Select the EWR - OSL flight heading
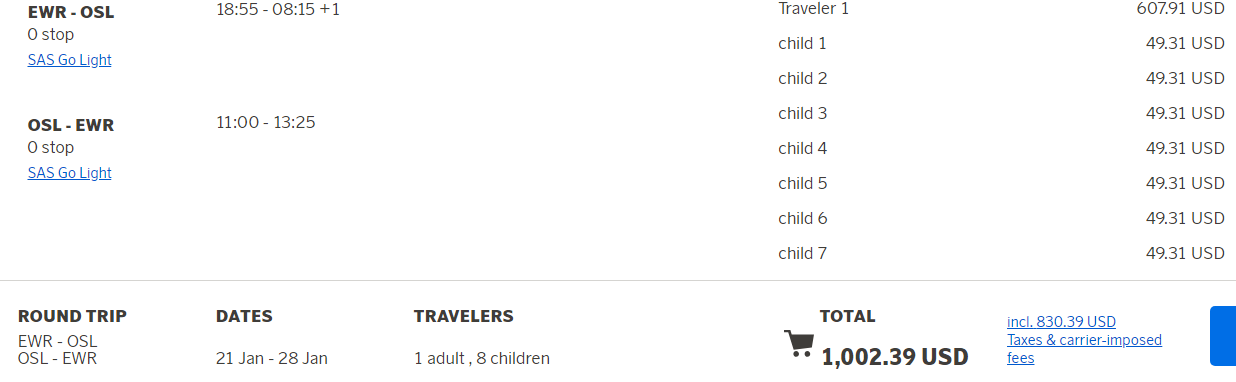 [71, 12]
